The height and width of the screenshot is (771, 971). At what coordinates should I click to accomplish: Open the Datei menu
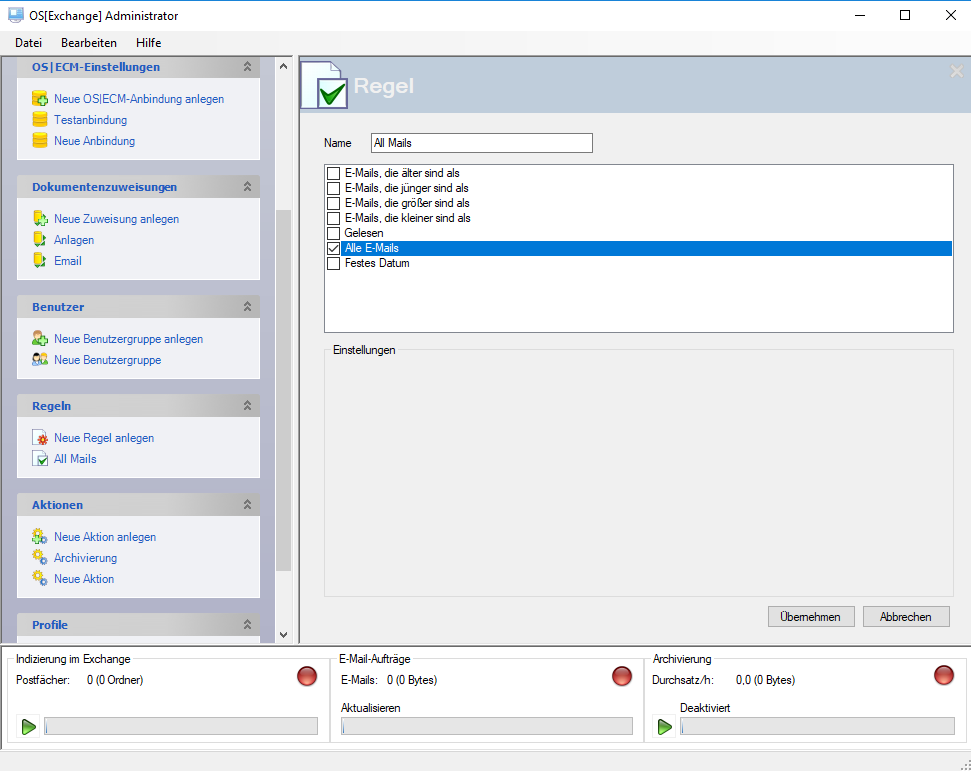tap(28, 43)
